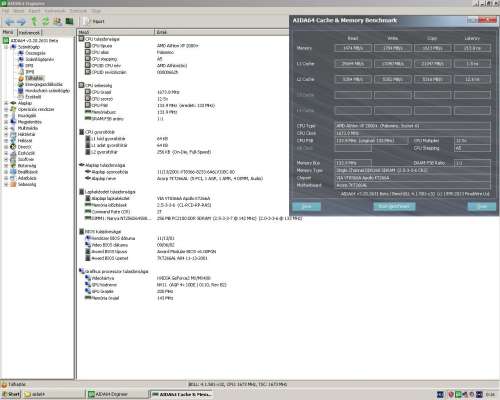The height and width of the screenshot is (400, 500).
Task: Switch to the Menü tab
Action: [x=8, y=32]
